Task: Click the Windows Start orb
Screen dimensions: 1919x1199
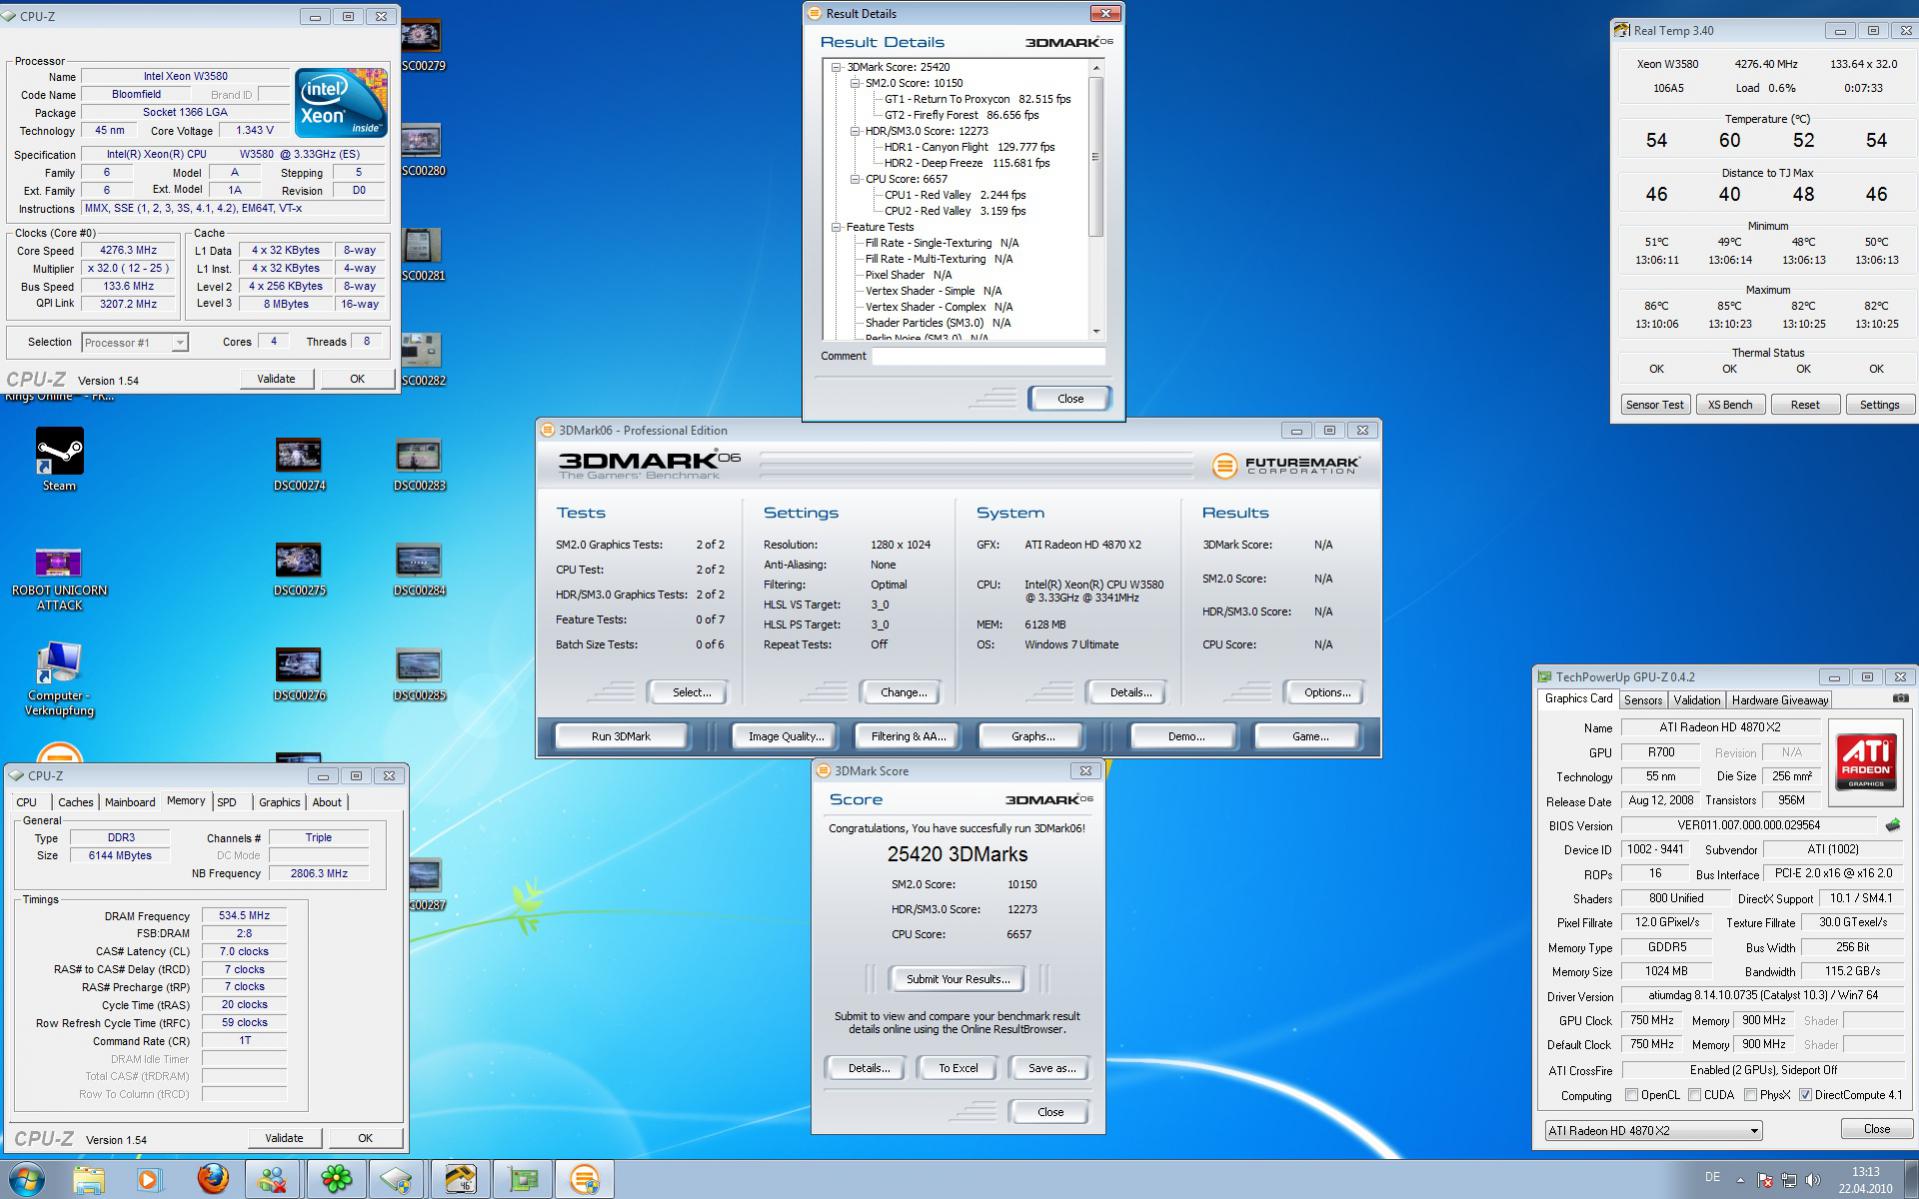Action: (x=27, y=1179)
